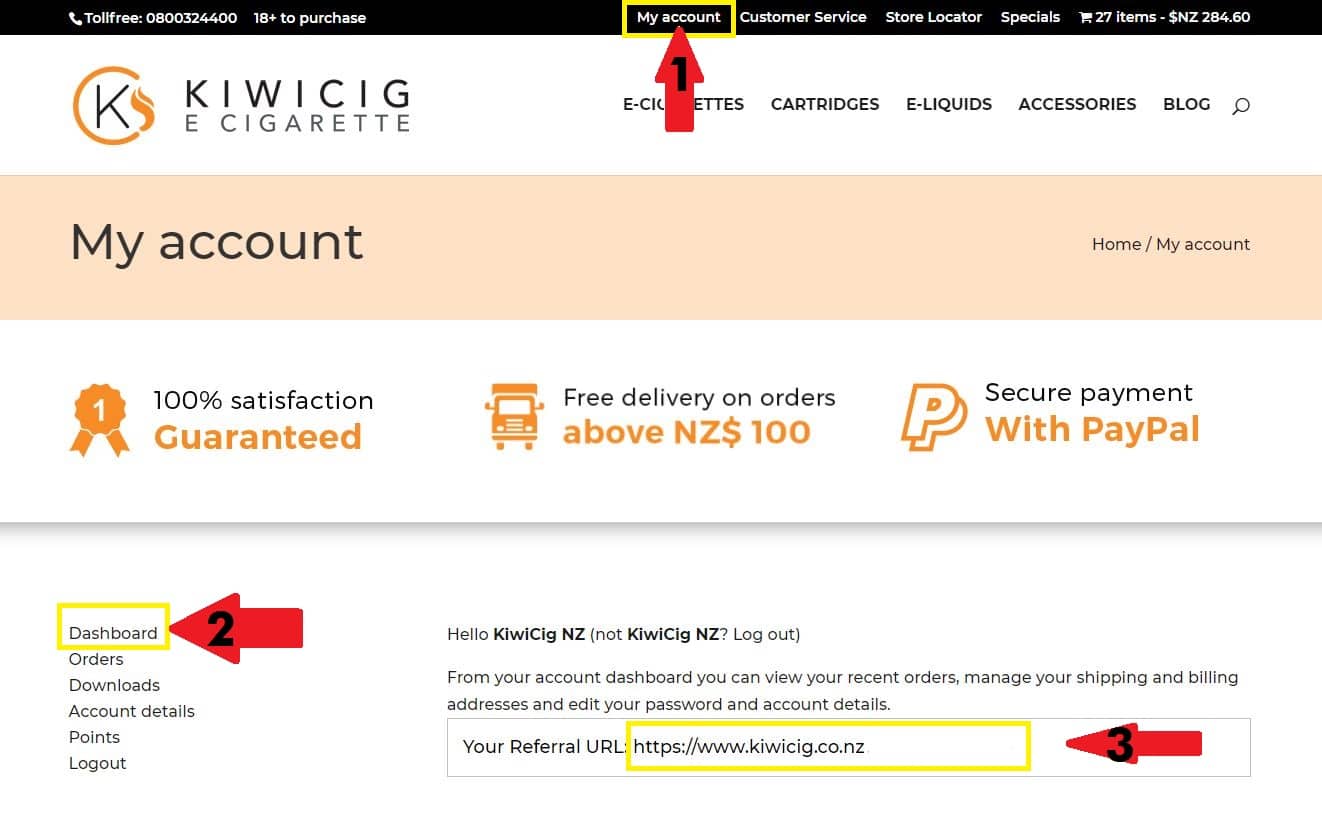Screen dimensions: 1322x818
Task: Open Customer Service link
Action: (803, 17)
